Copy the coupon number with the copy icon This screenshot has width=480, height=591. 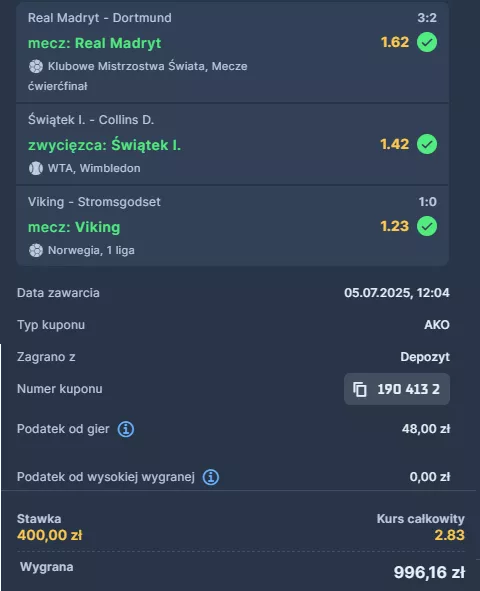point(359,389)
